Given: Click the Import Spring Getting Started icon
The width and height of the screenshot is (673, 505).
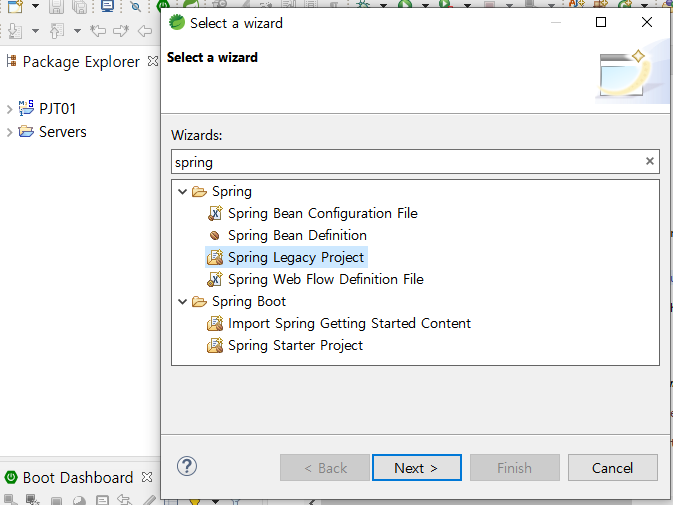Looking at the screenshot, I should coord(215,323).
